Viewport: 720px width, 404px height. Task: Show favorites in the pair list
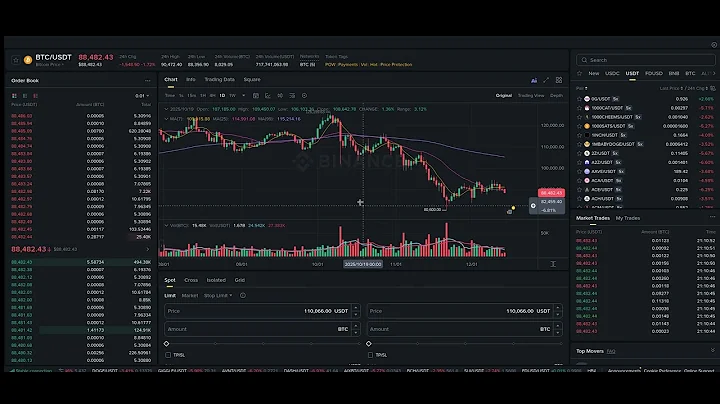[579, 73]
